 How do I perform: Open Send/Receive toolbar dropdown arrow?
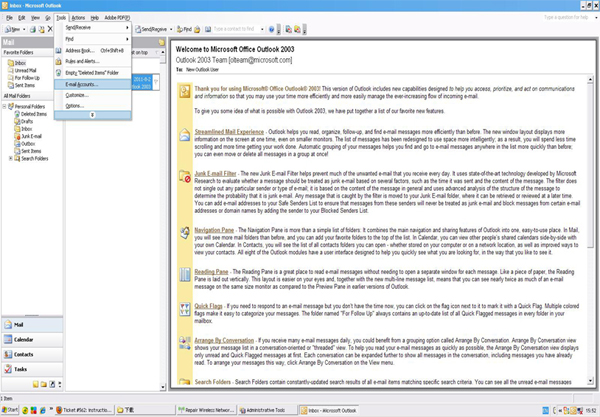171,29
